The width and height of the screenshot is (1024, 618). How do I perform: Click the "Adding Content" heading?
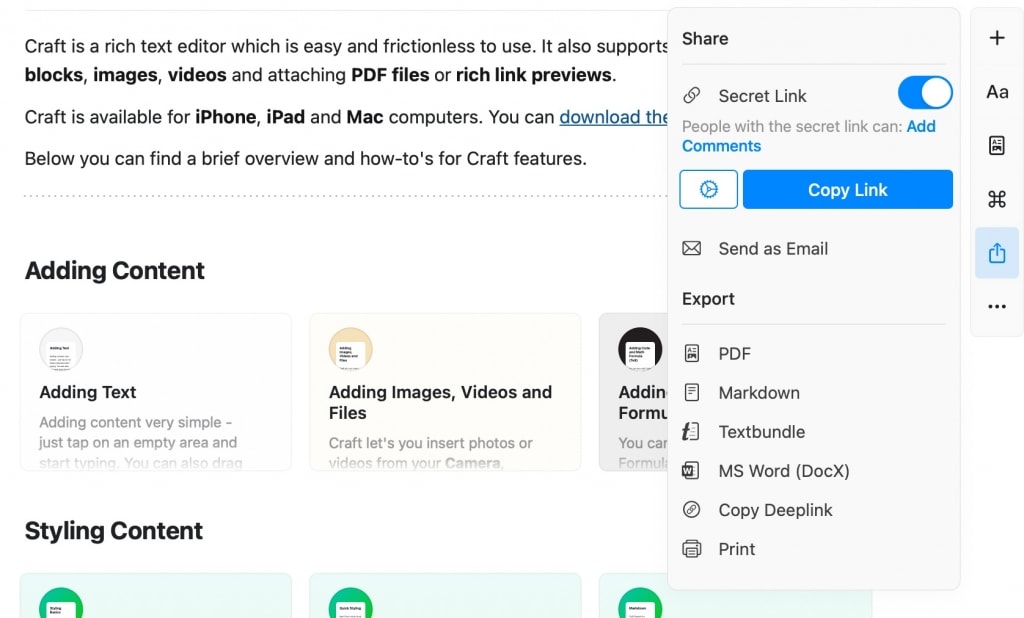(x=115, y=270)
